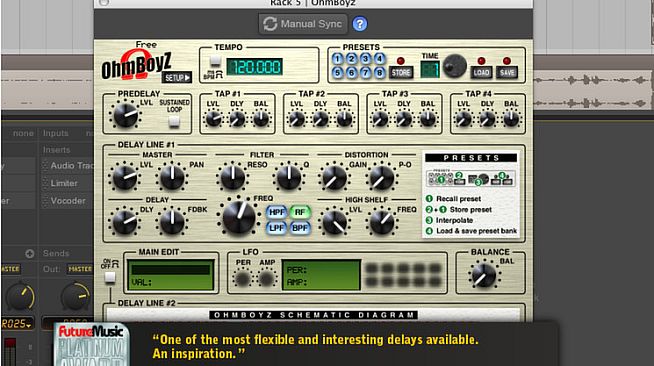Select the Limiter insert in host rack
Viewport: 654px width, 366px height.
pyautogui.click(x=64, y=183)
